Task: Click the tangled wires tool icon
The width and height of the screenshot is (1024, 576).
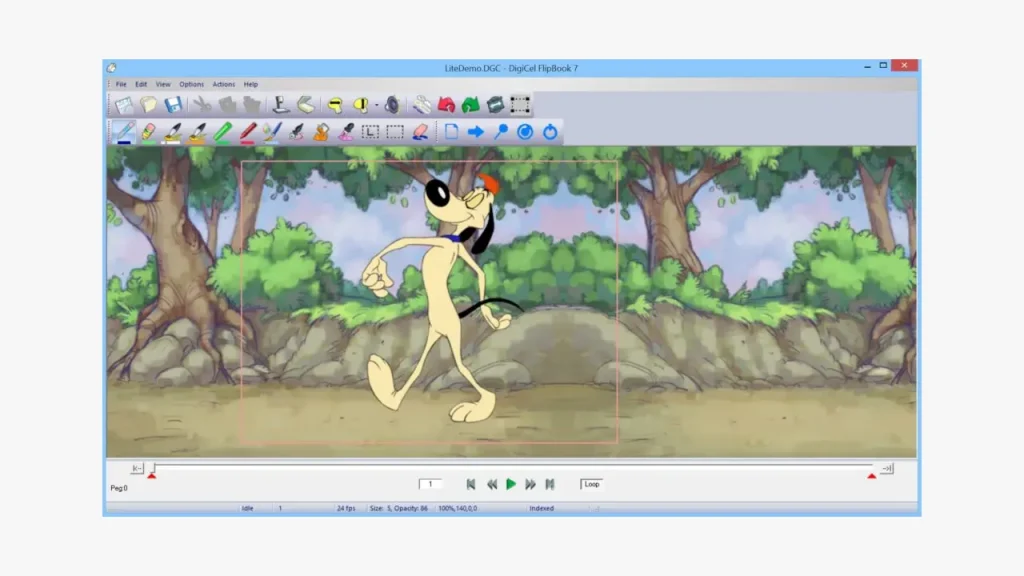Action: [x=421, y=104]
